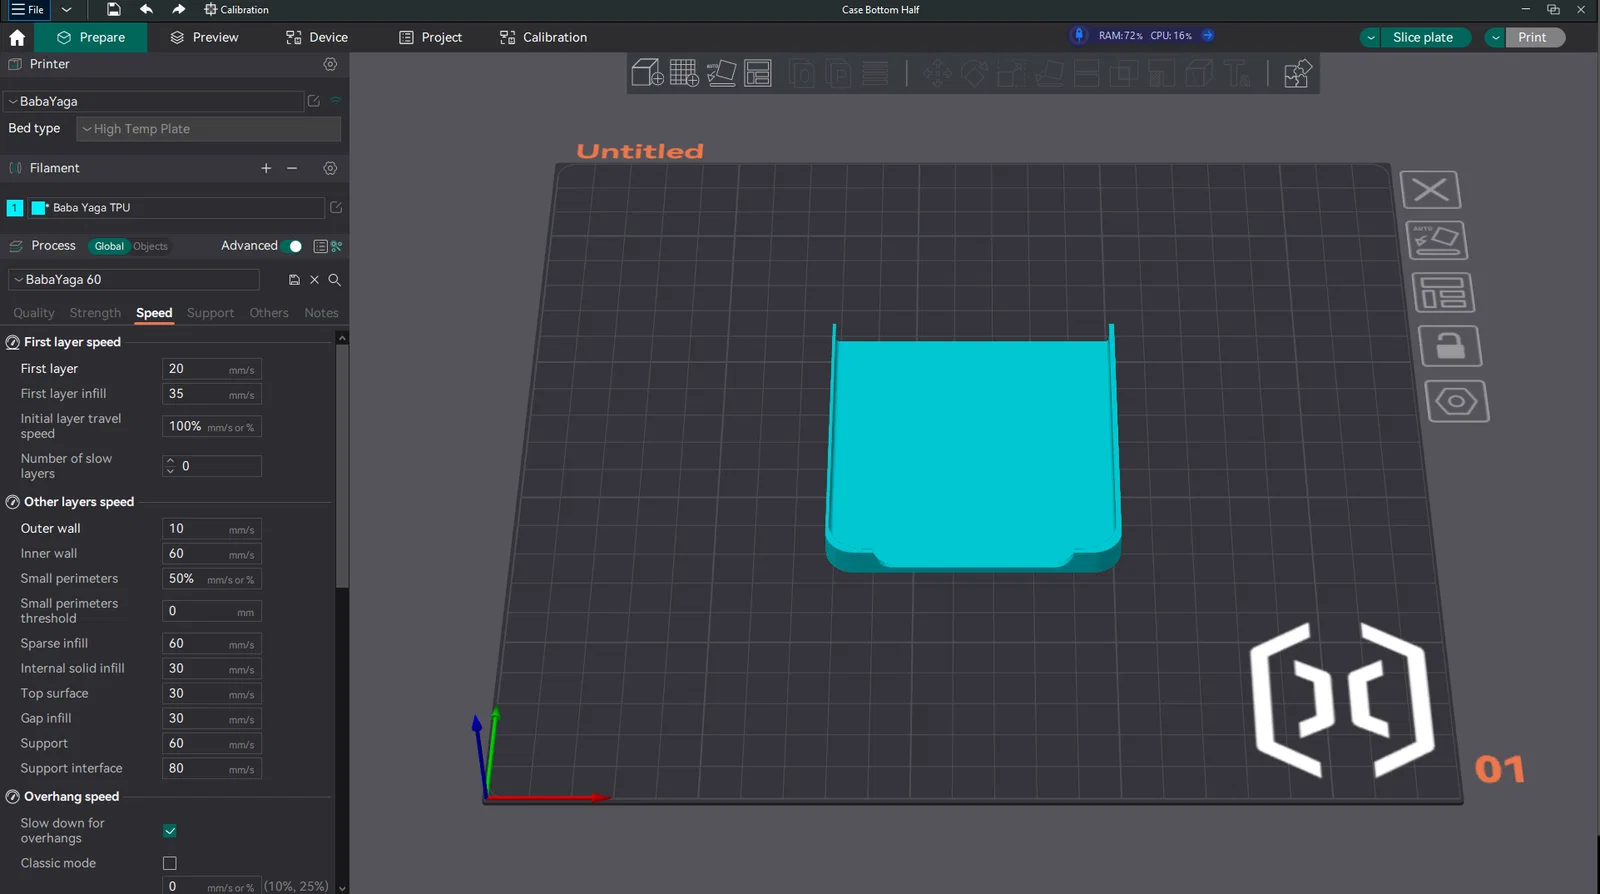Click the Slice plate button

[x=1422, y=37]
